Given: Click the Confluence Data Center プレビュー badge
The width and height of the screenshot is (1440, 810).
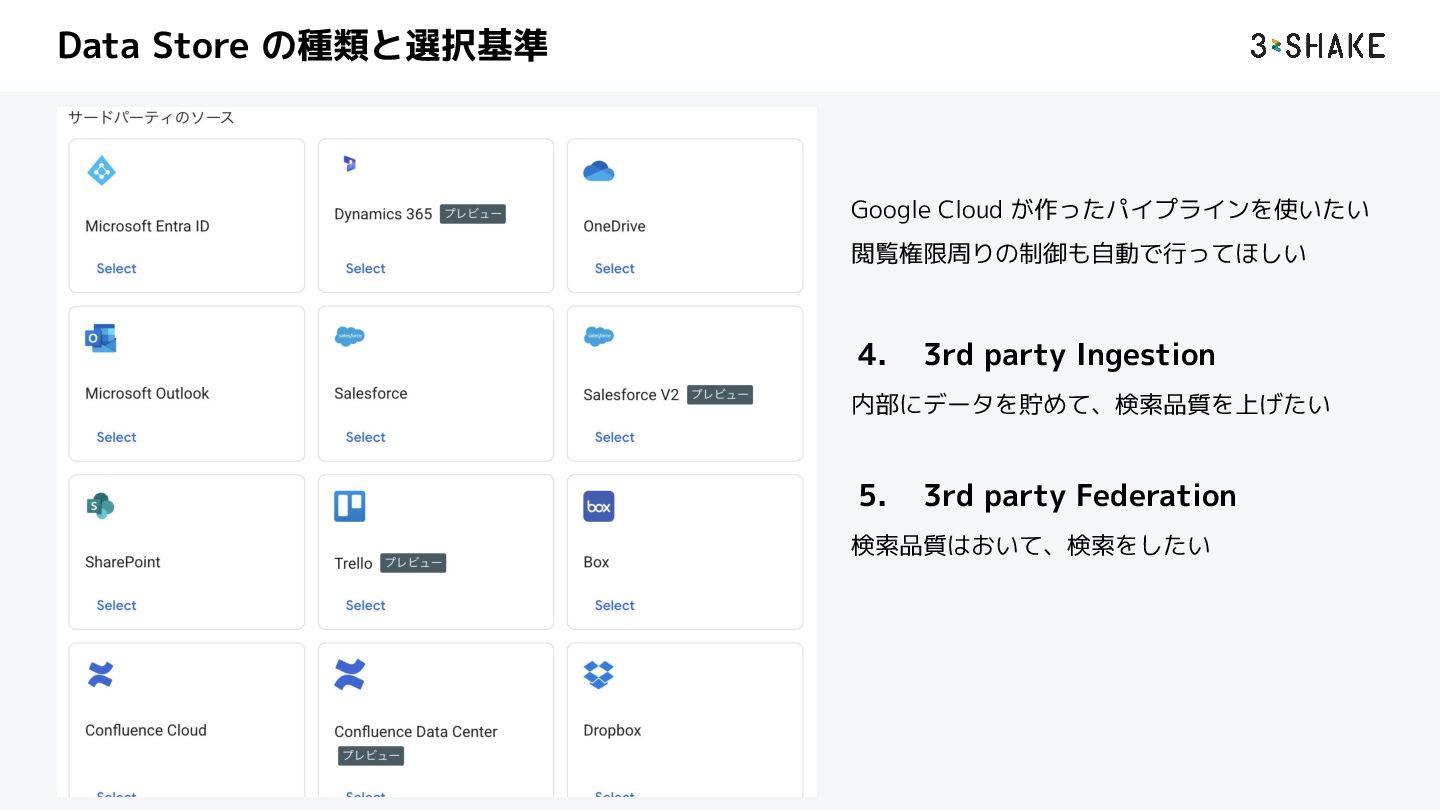Looking at the screenshot, I should point(371,755).
